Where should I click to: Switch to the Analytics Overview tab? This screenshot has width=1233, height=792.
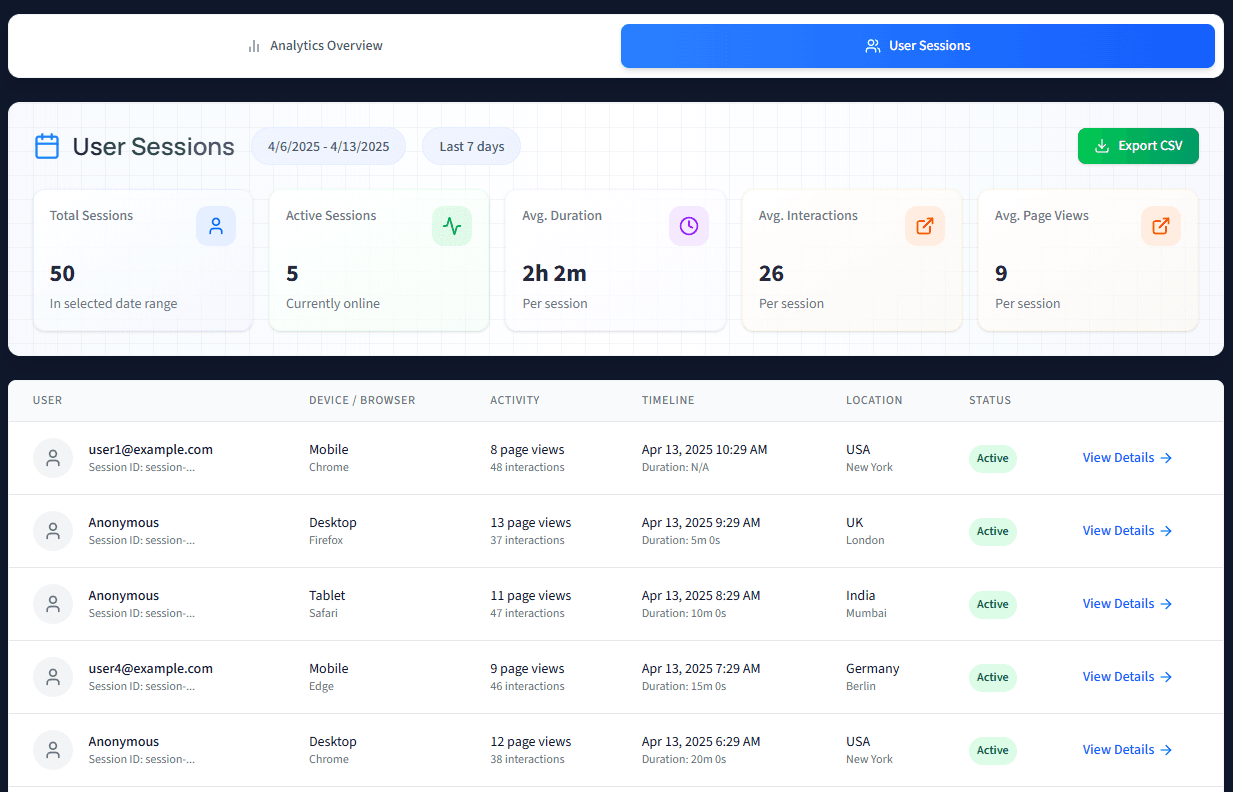(x=315, y=46)
